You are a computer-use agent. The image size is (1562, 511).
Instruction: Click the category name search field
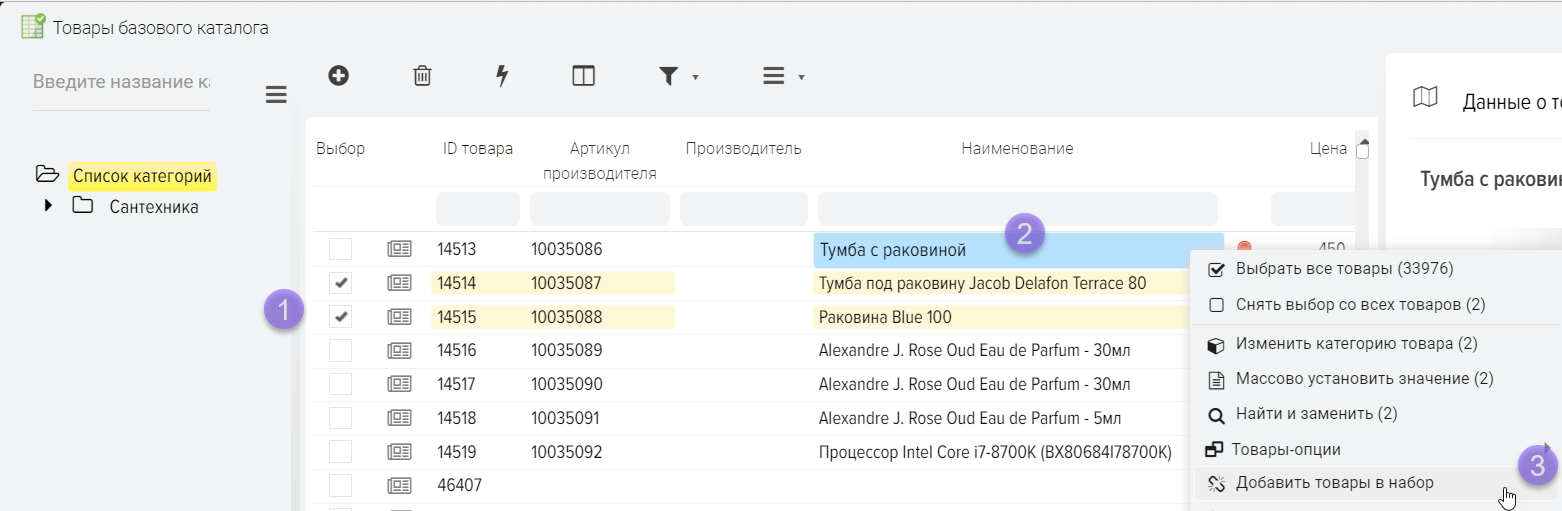(x=121, y=82)
